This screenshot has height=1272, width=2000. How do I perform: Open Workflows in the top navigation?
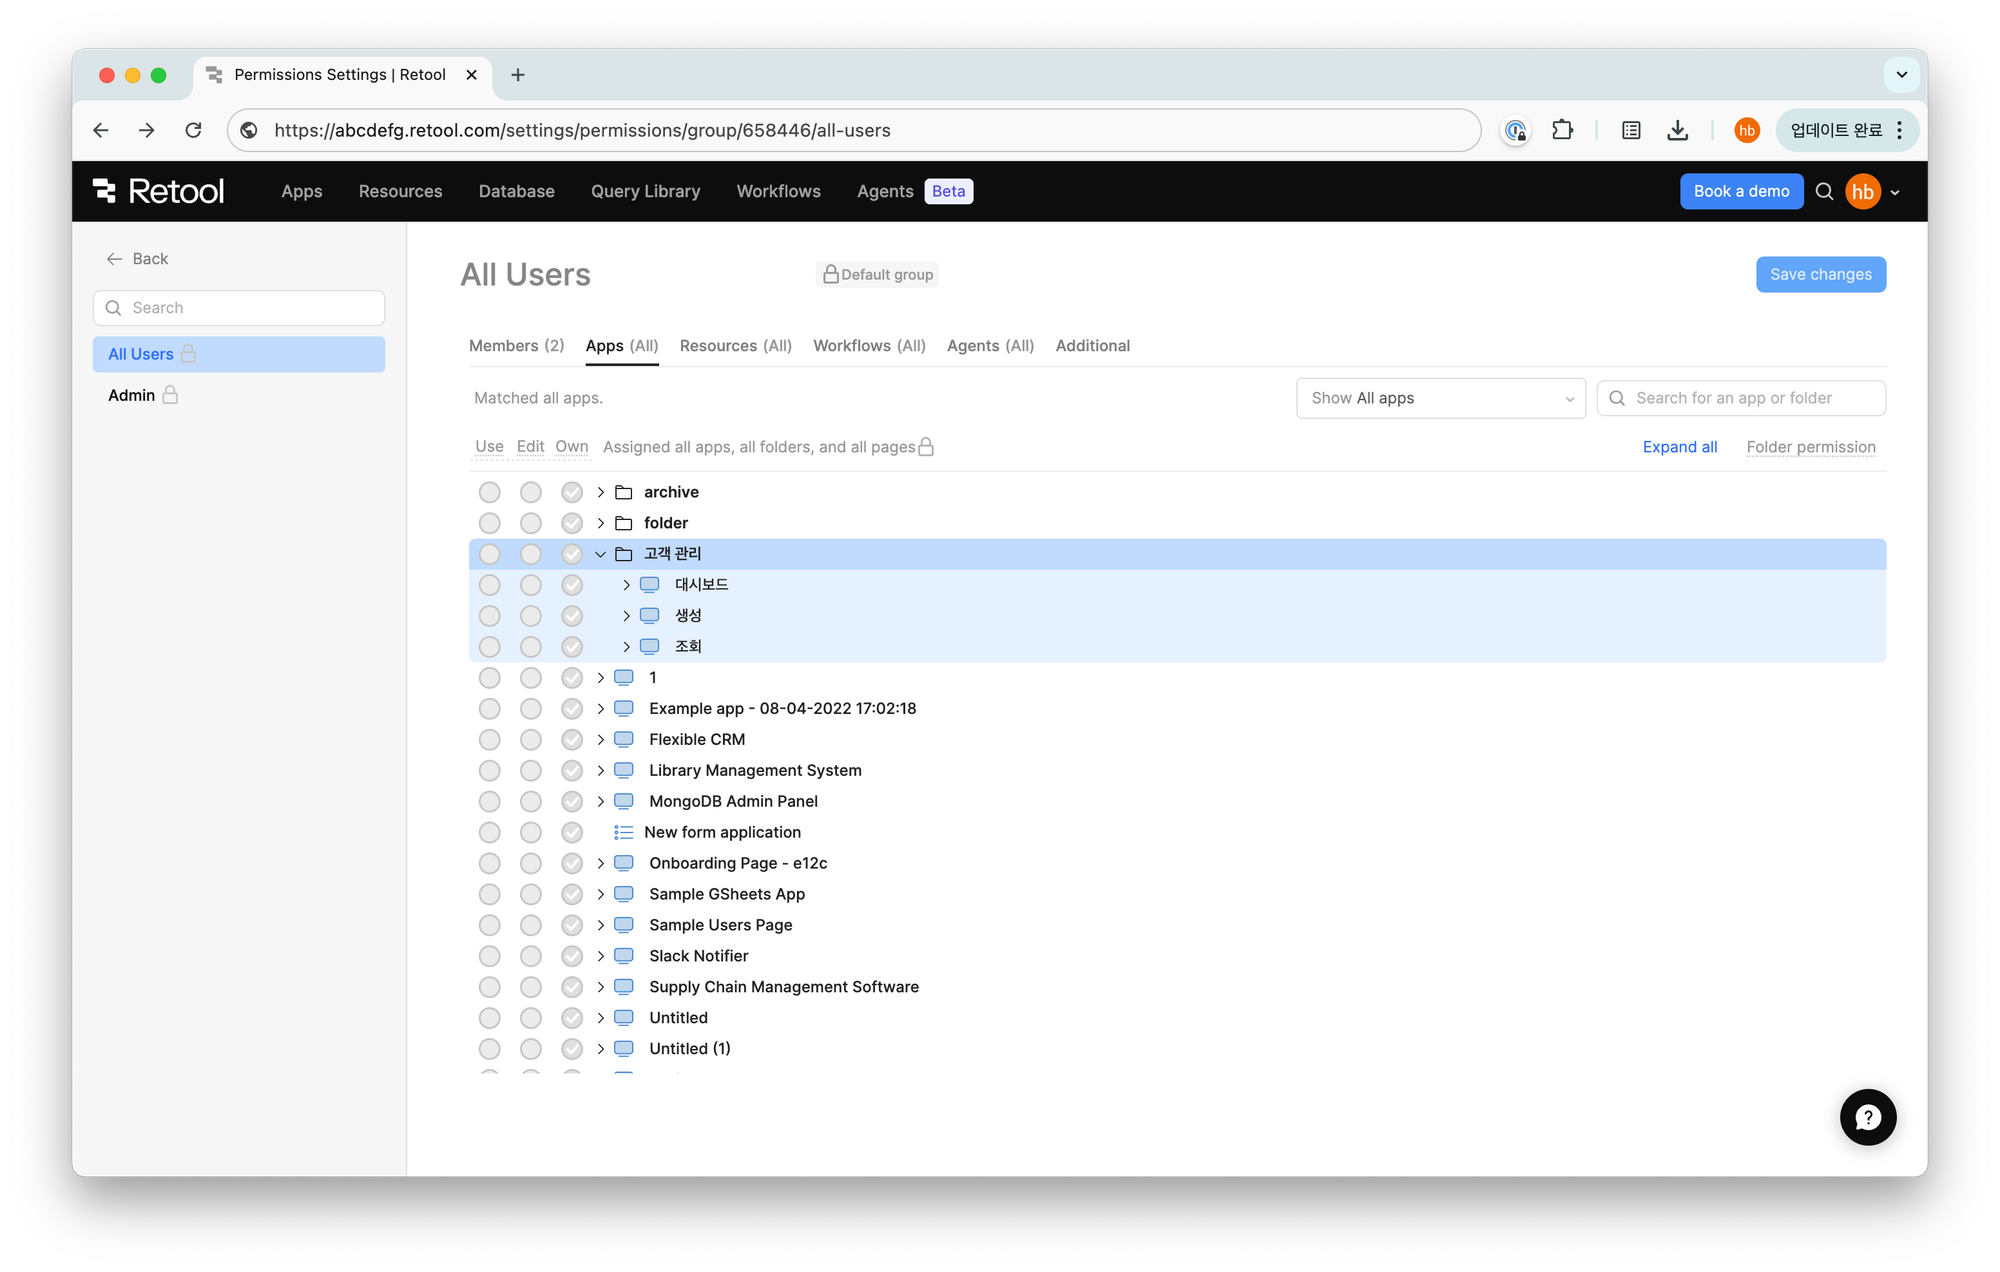tap(778, 191)
